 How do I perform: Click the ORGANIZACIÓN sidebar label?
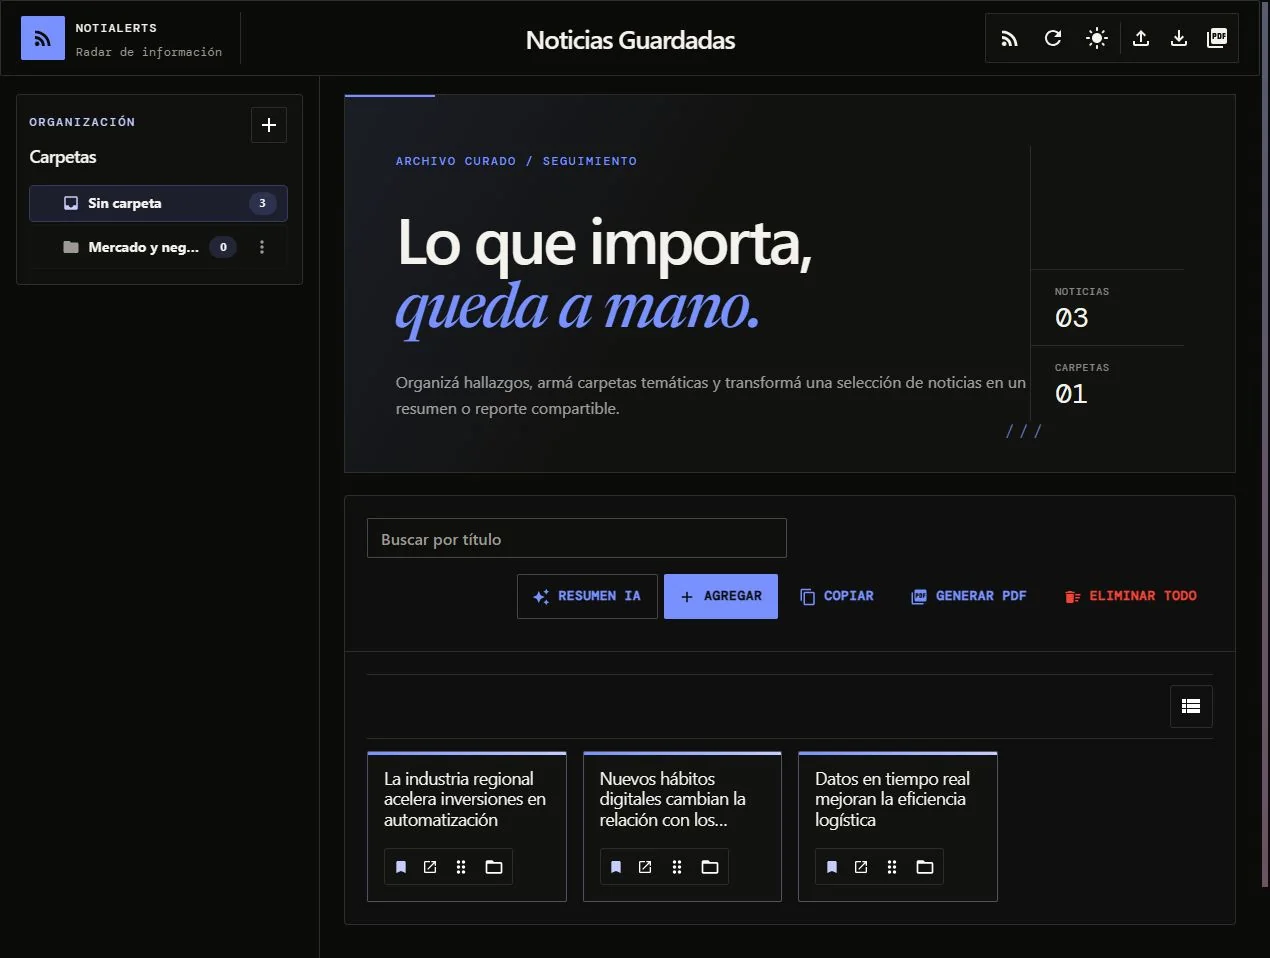pyautogui.click(x=82, y=122)
